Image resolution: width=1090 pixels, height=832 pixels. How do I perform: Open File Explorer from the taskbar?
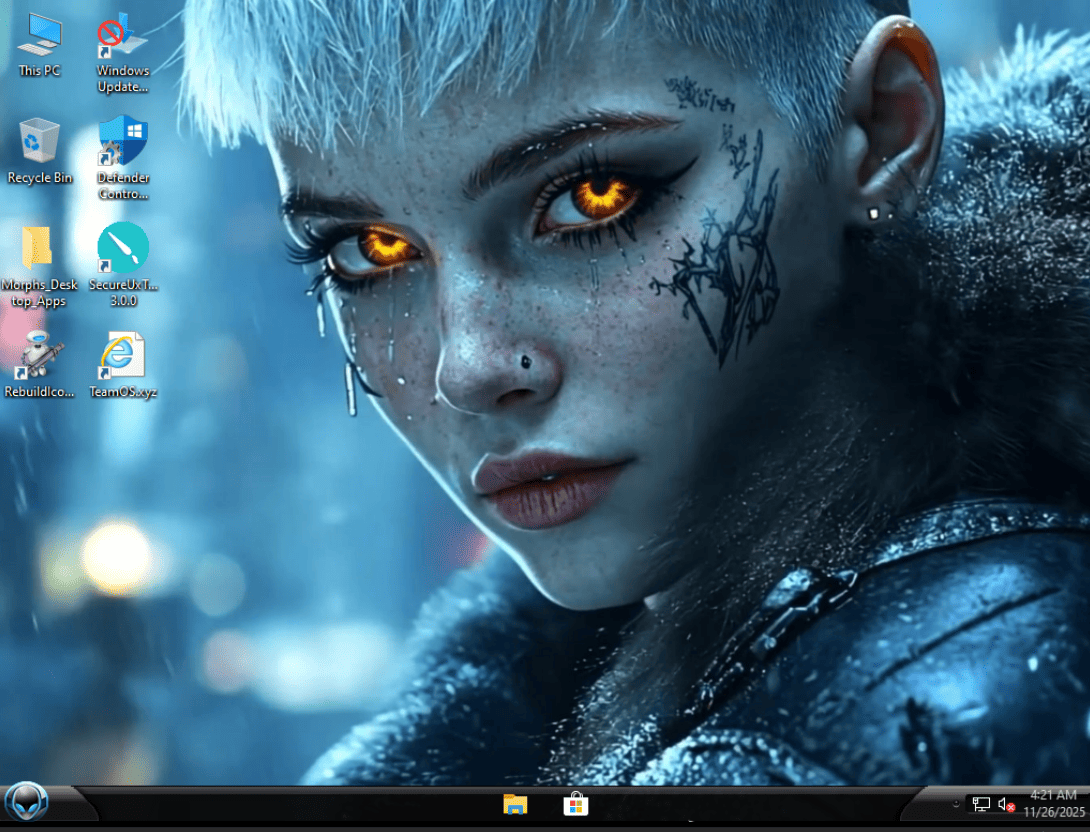515,805
